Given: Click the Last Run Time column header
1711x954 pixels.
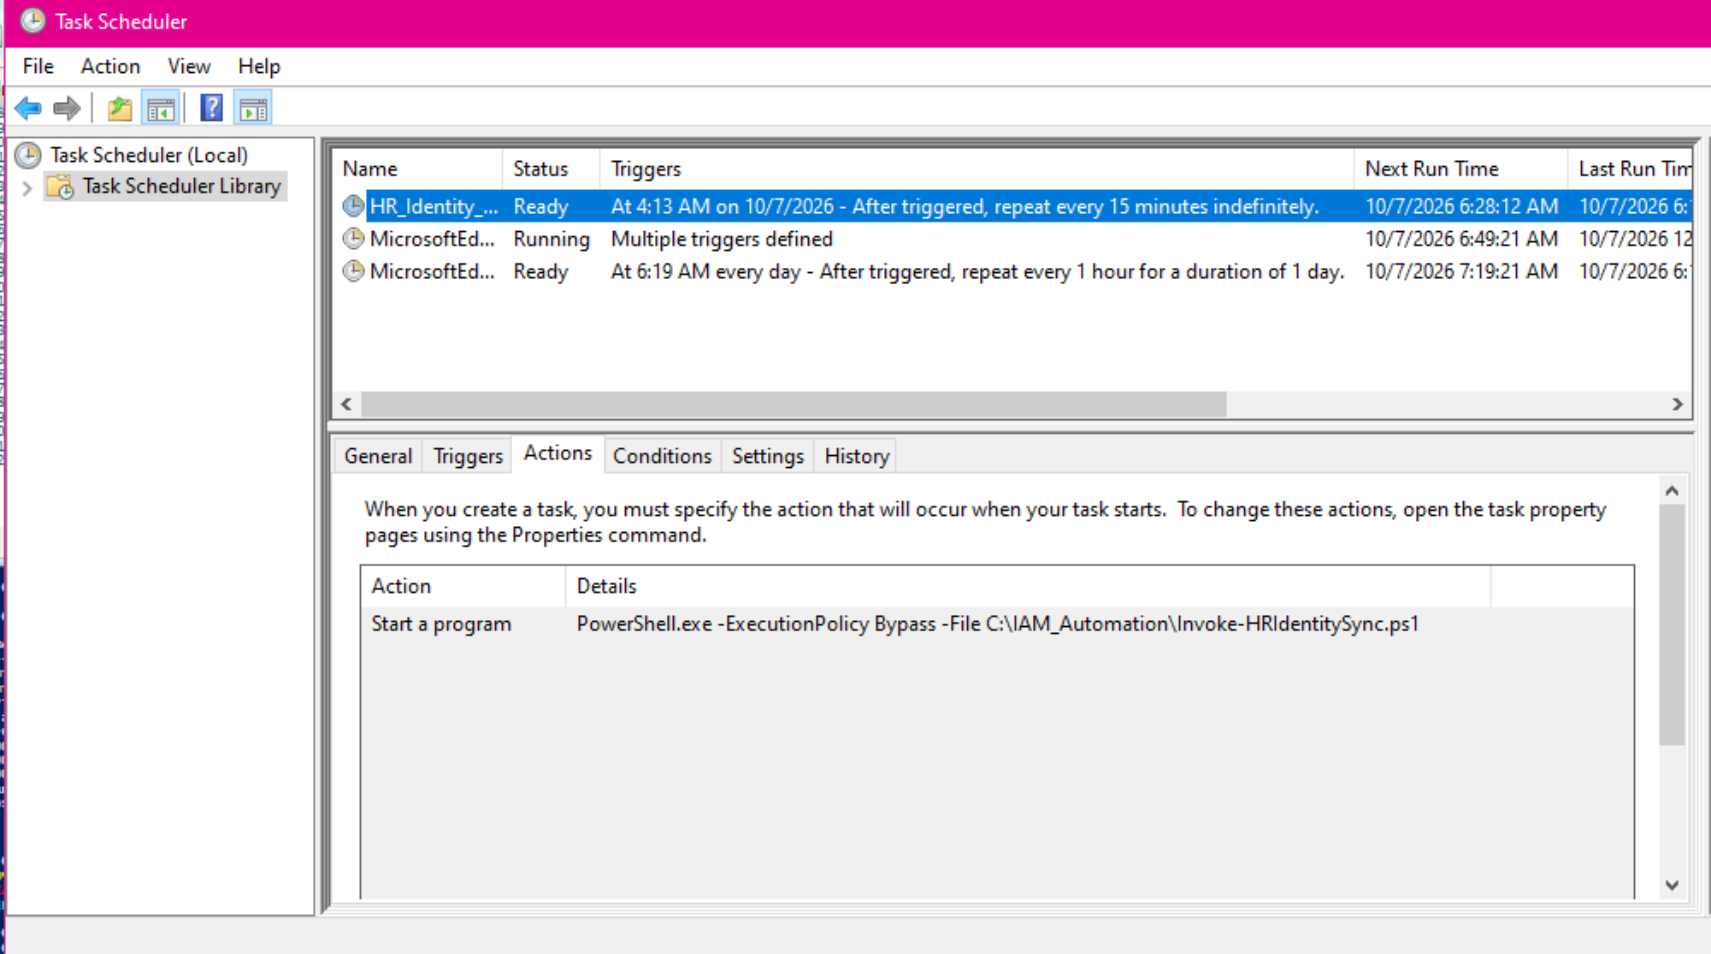Looking at the screenshot, I should click(x=1630, y=169).
